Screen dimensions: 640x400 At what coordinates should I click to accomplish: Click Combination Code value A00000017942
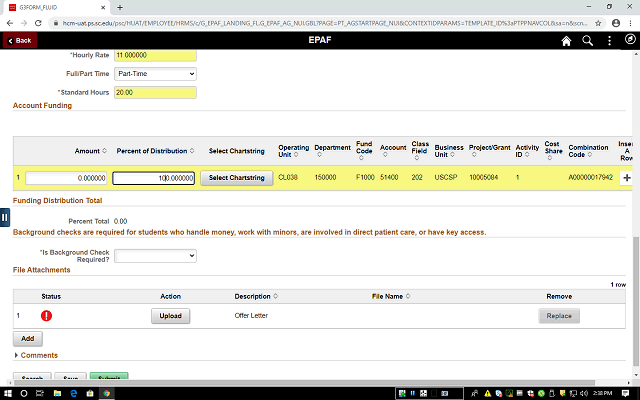(x=590, y=178)
